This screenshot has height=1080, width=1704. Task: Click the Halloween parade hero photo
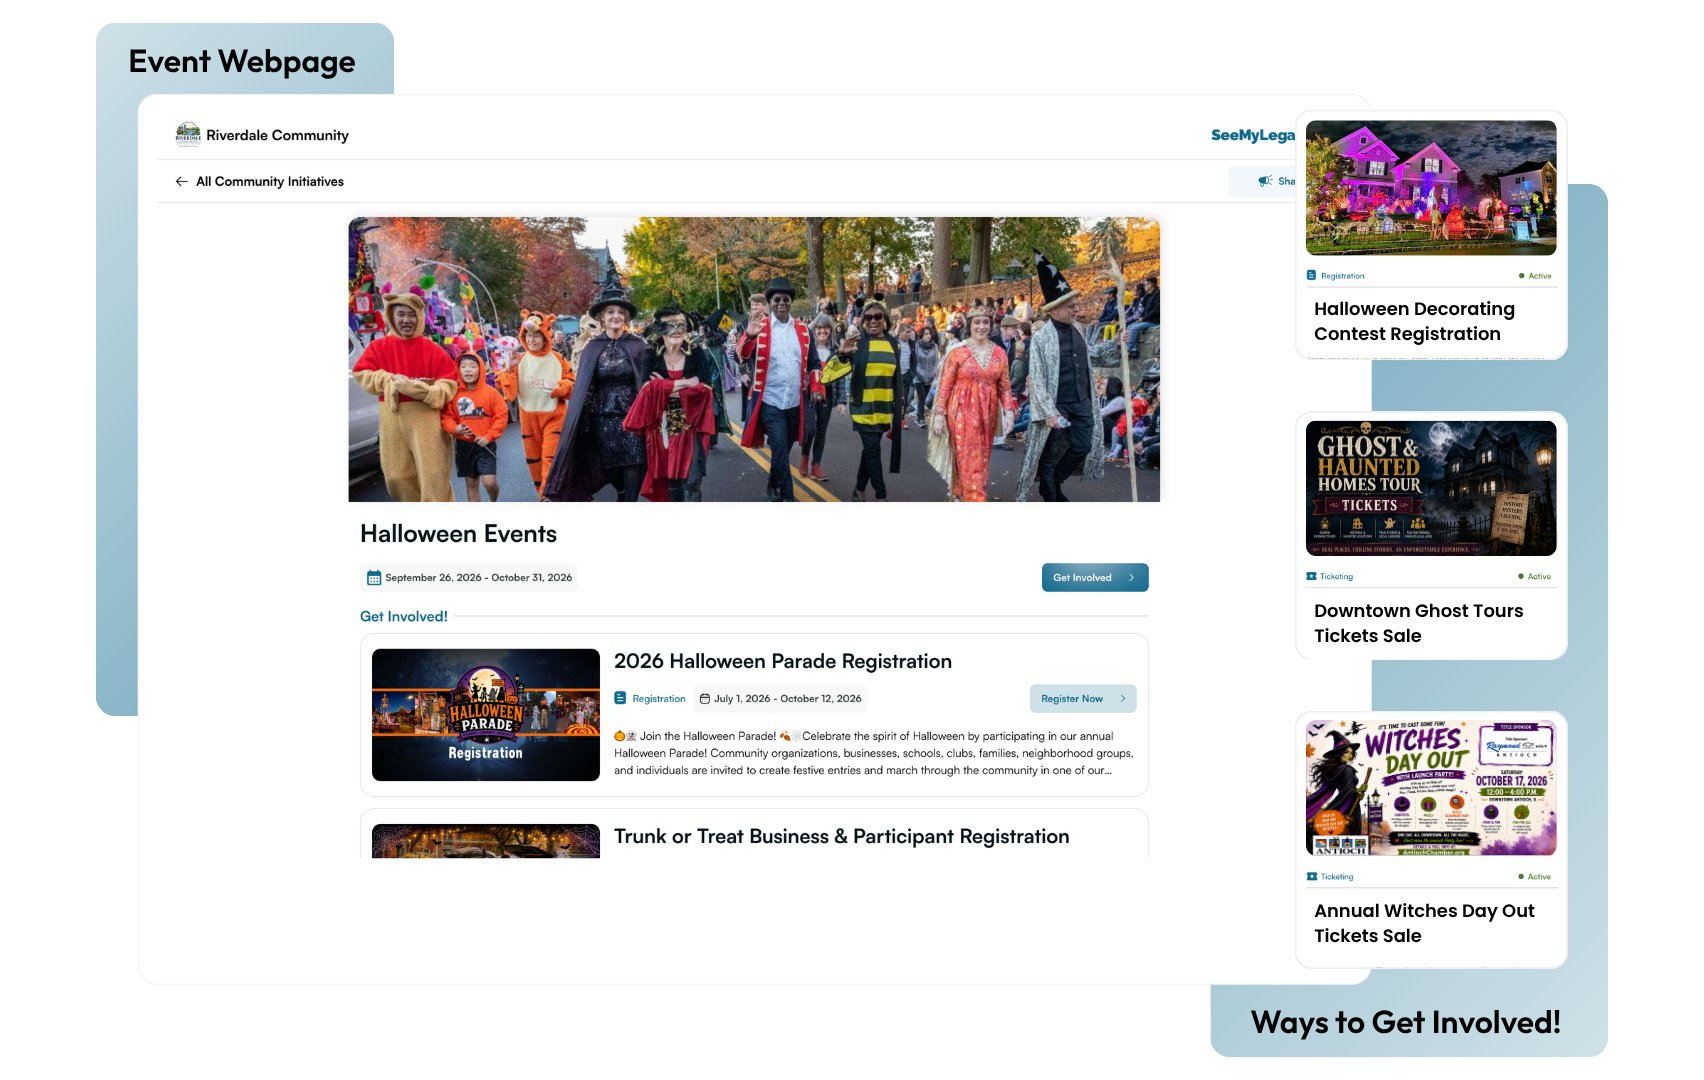tap(754, 359)
